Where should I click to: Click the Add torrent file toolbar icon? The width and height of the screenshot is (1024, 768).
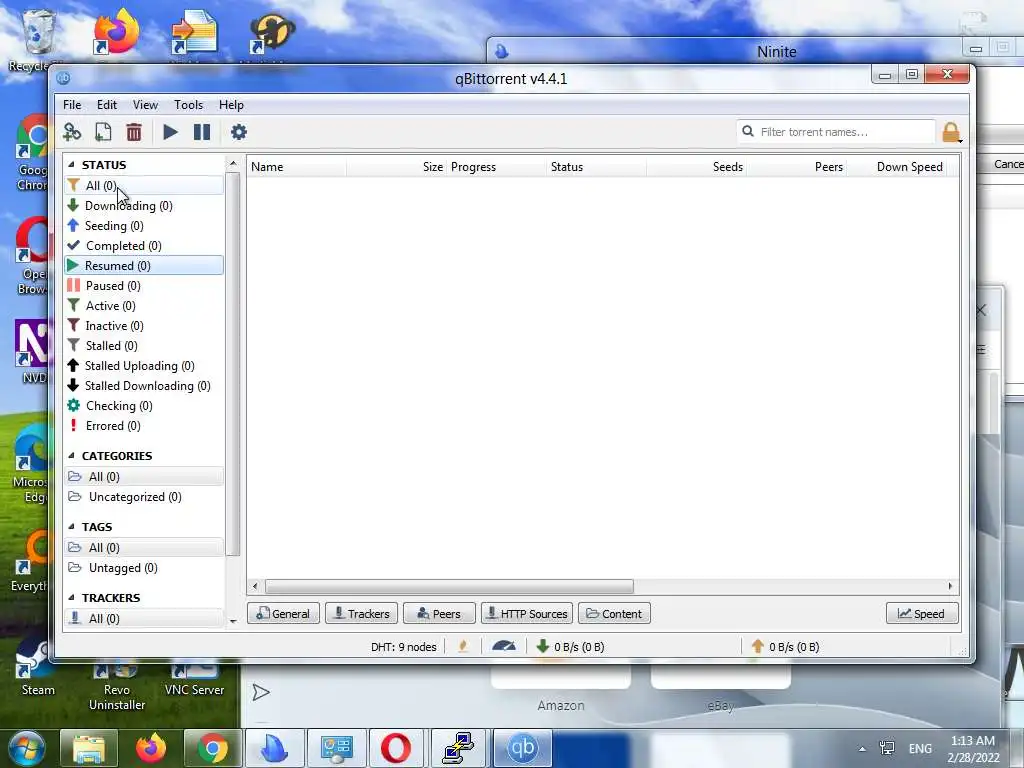coord(103,132)
